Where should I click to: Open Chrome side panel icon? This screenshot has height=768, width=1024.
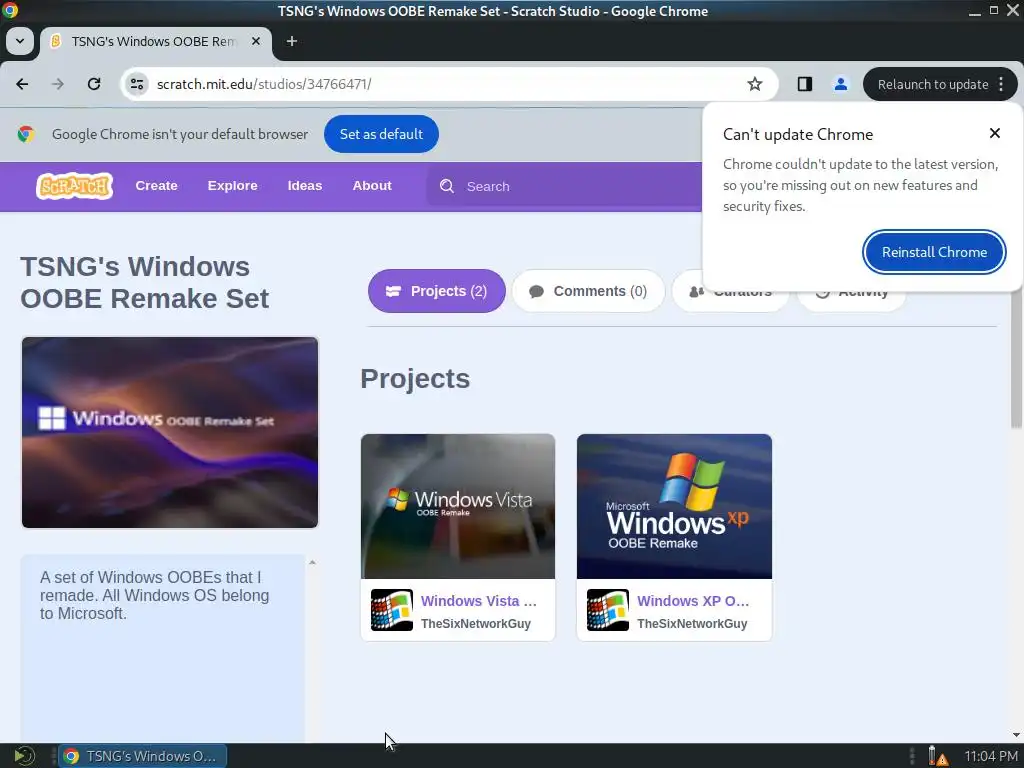click(805, 84)
